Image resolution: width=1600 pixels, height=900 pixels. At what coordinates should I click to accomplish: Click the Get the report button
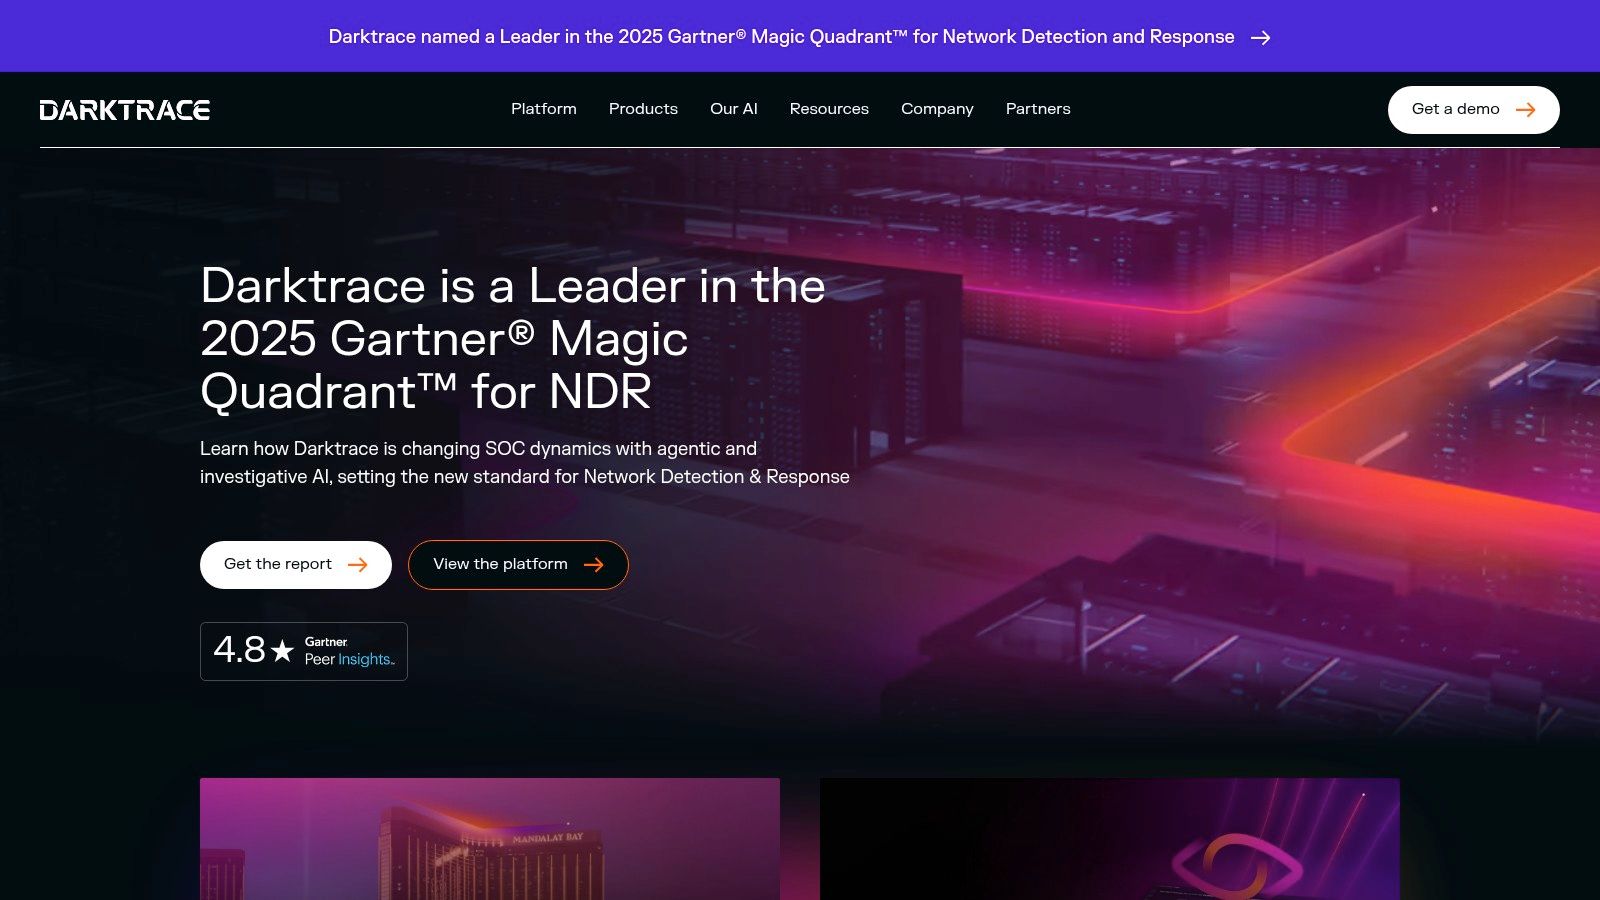click(296, 565)
